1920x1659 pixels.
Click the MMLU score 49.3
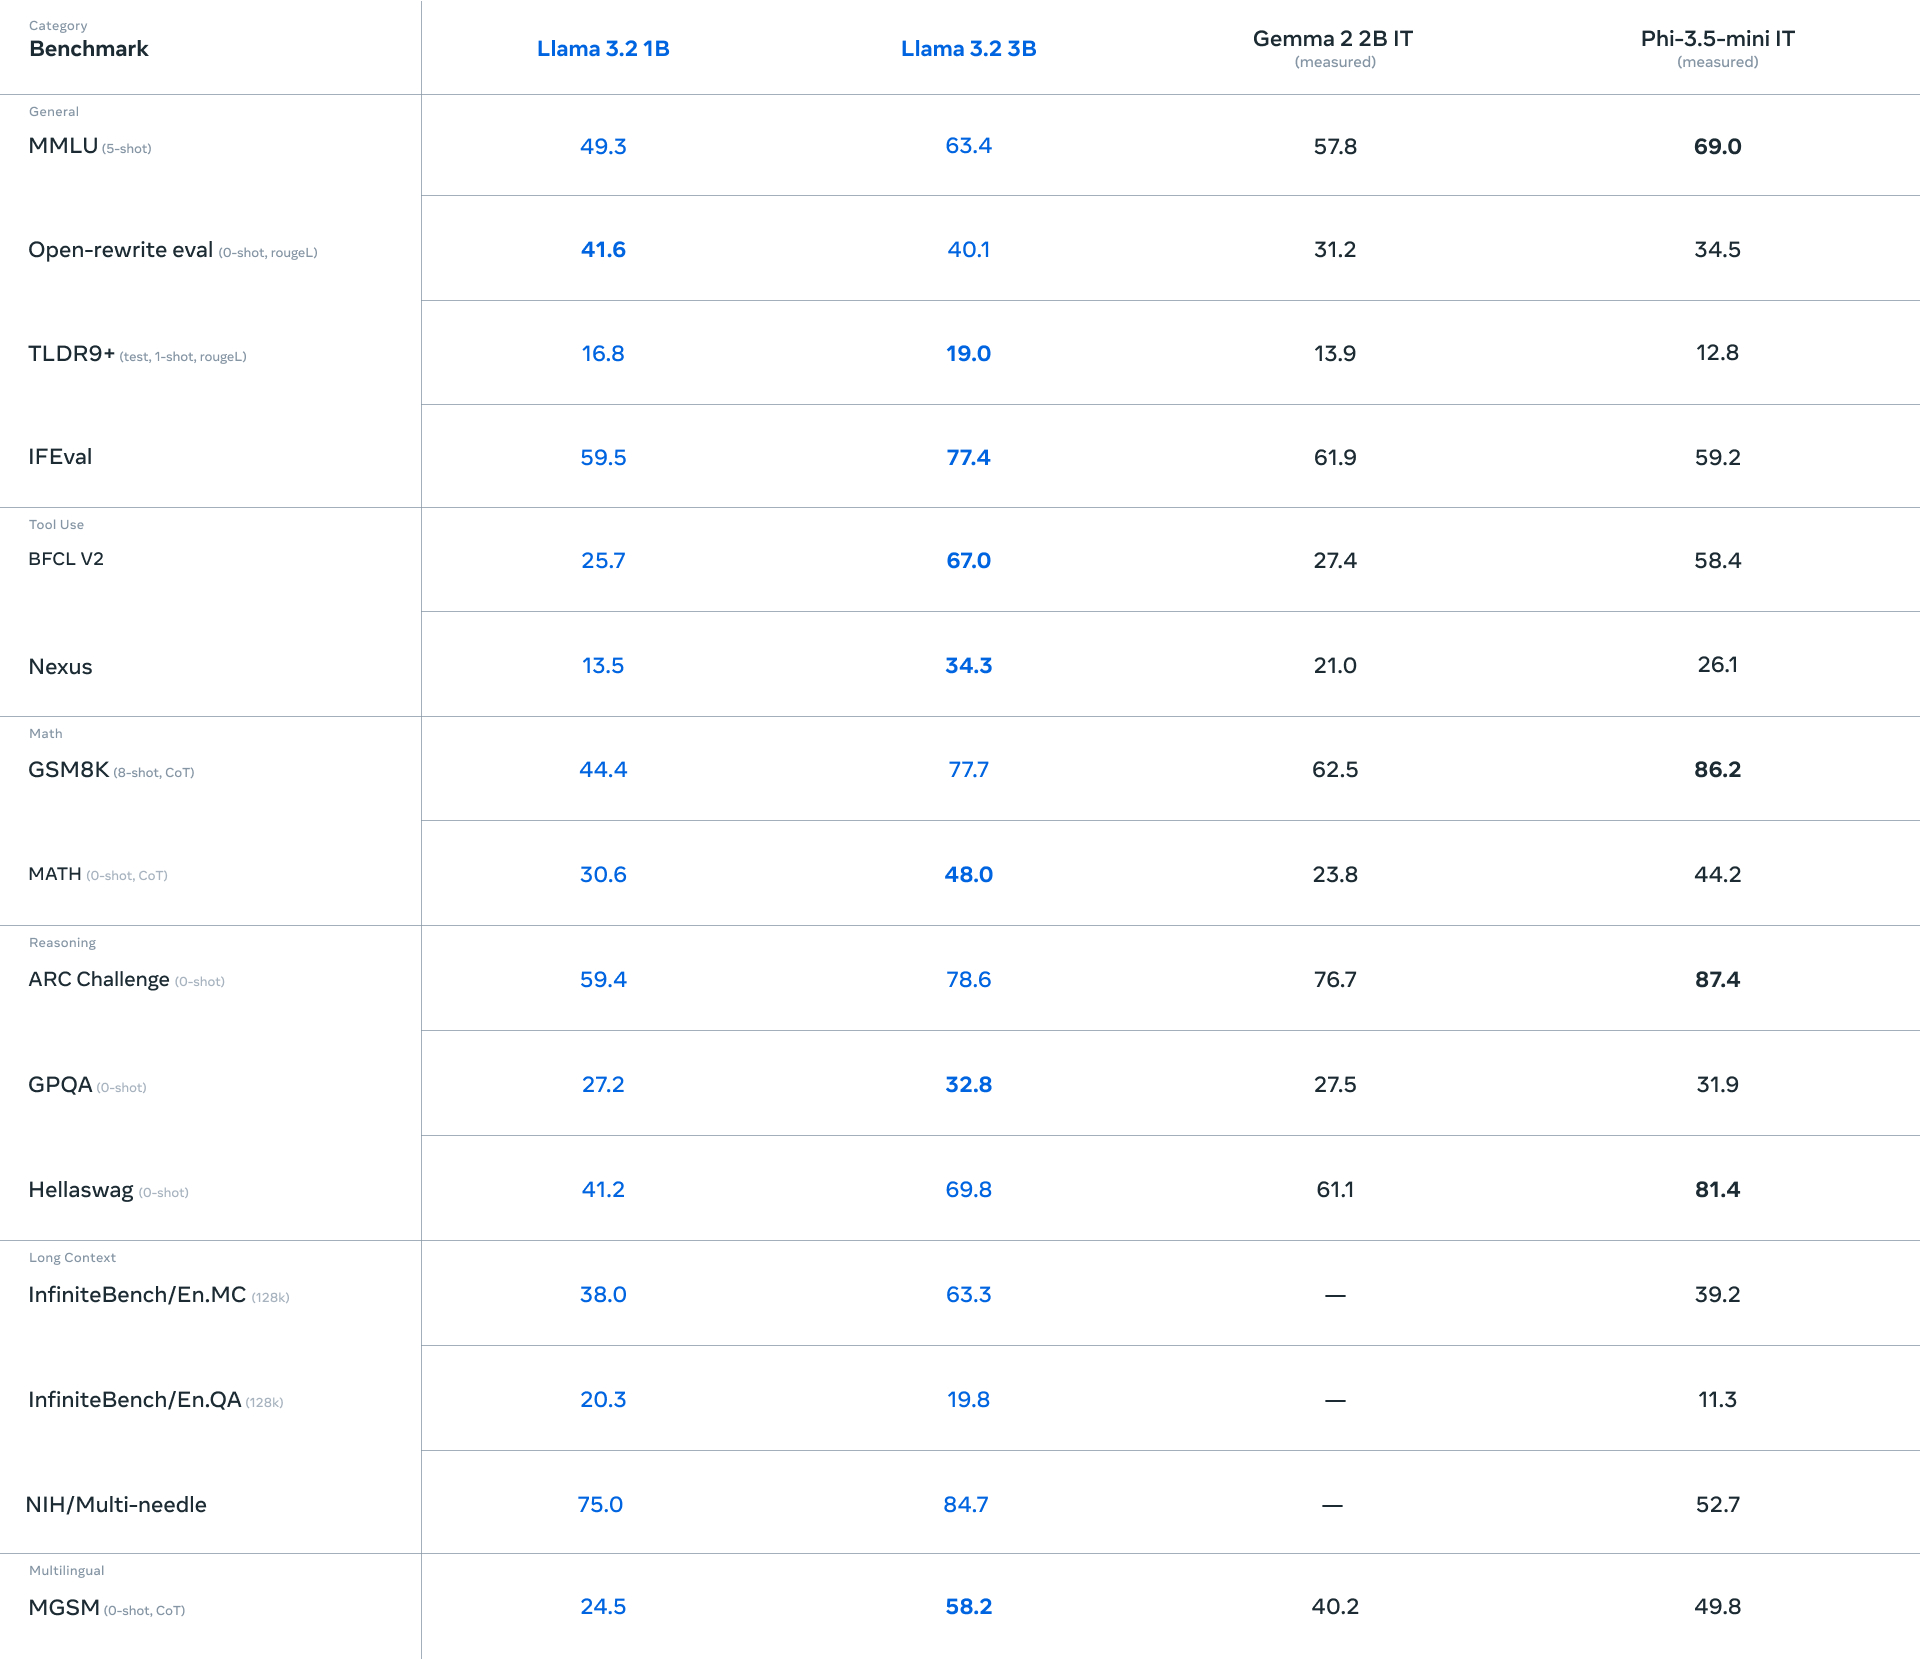pos(603,146)
